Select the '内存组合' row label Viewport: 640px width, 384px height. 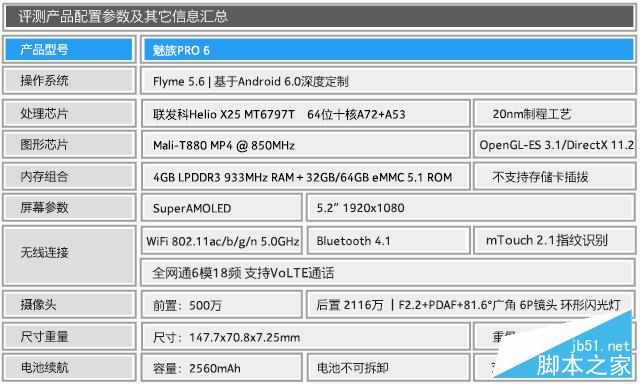pos(69,176)
